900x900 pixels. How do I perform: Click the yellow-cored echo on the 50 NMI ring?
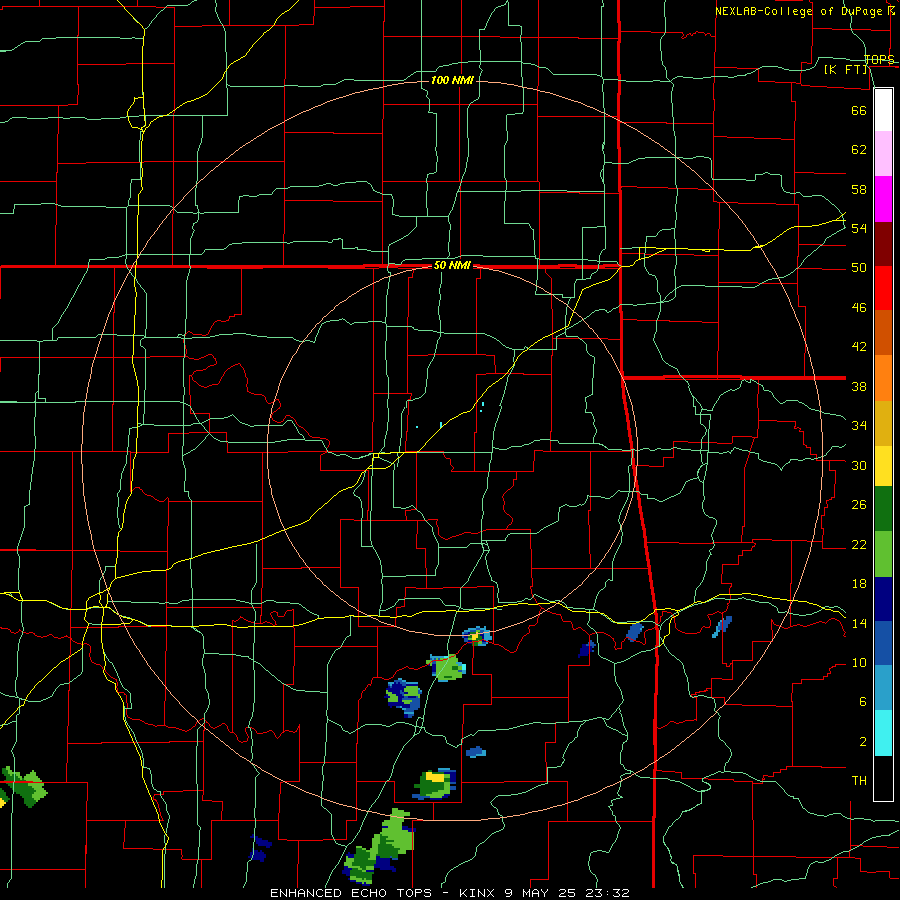tap(476, 636)
